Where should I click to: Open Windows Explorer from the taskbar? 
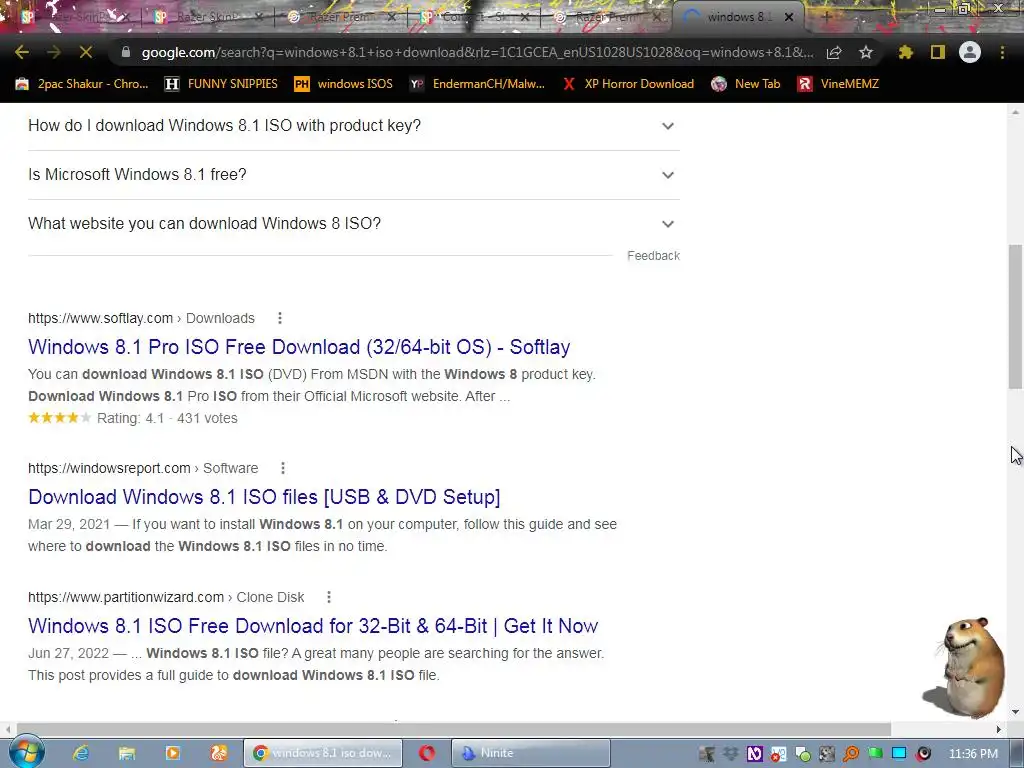pos(127,753)
